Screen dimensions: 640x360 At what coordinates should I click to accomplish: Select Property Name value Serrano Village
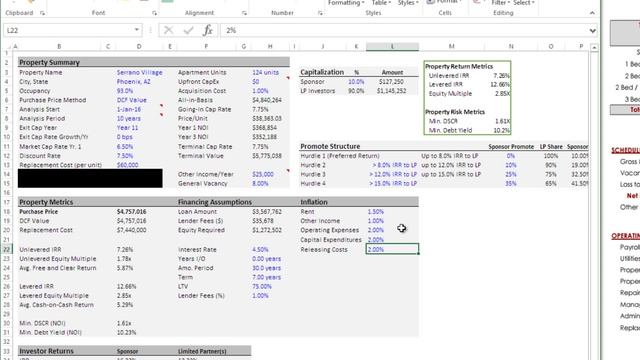tap(140, 72)
